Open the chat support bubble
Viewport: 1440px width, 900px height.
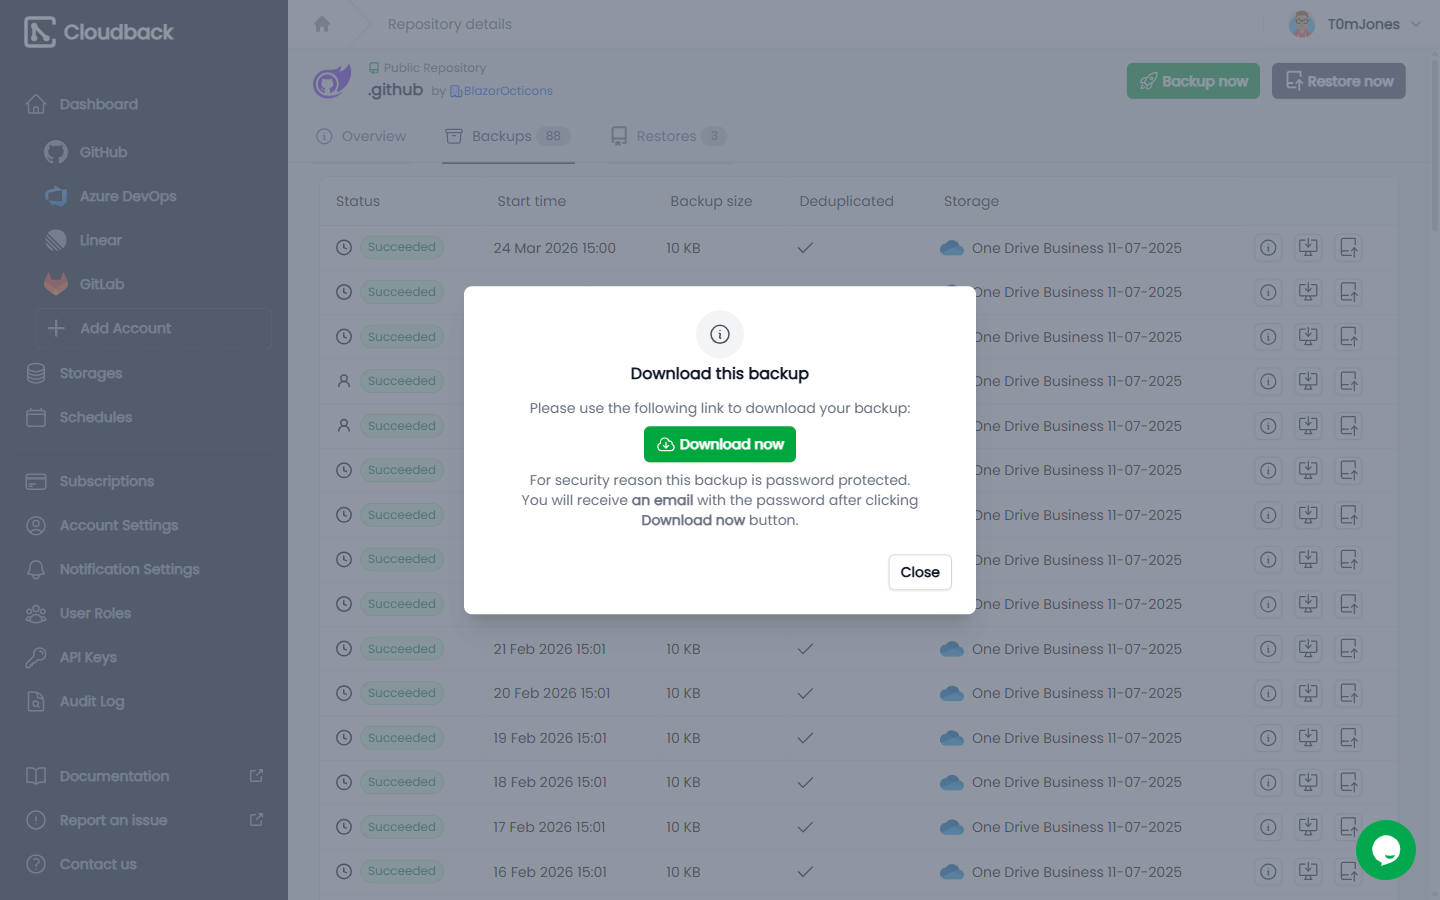[x=1386, y=850]
